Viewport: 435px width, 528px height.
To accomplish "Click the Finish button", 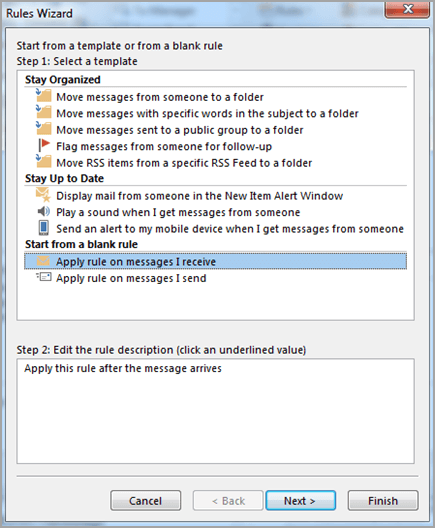I will tap(383, 501).
